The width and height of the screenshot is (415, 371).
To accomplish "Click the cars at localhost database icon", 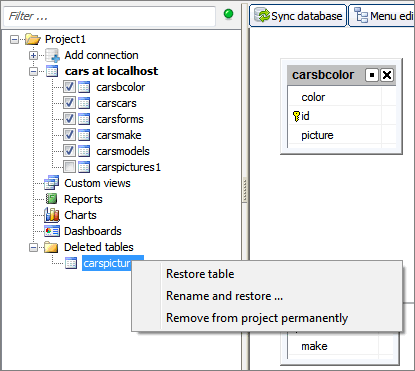I will pyautogui.click(x=52, y=71).
